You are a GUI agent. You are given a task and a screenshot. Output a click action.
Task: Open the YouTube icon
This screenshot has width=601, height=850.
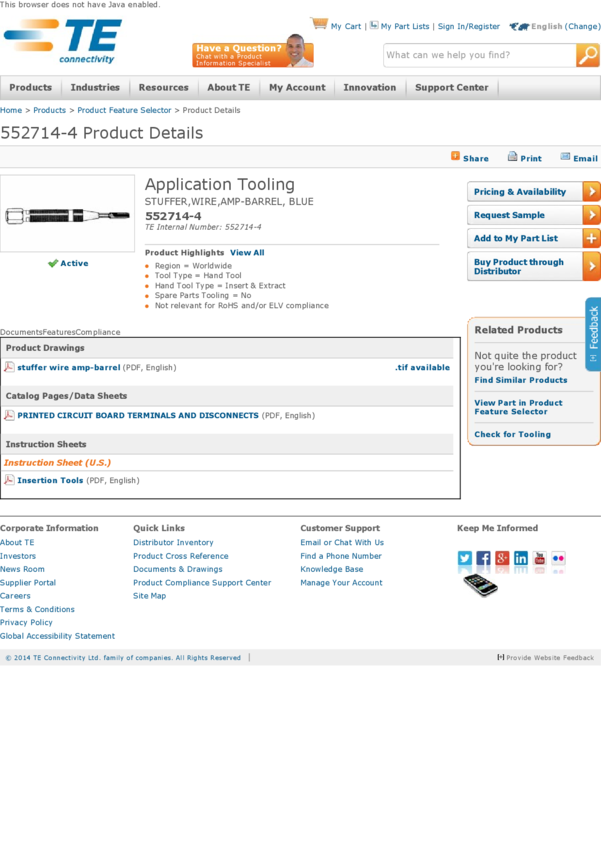(x=540, y=558)
